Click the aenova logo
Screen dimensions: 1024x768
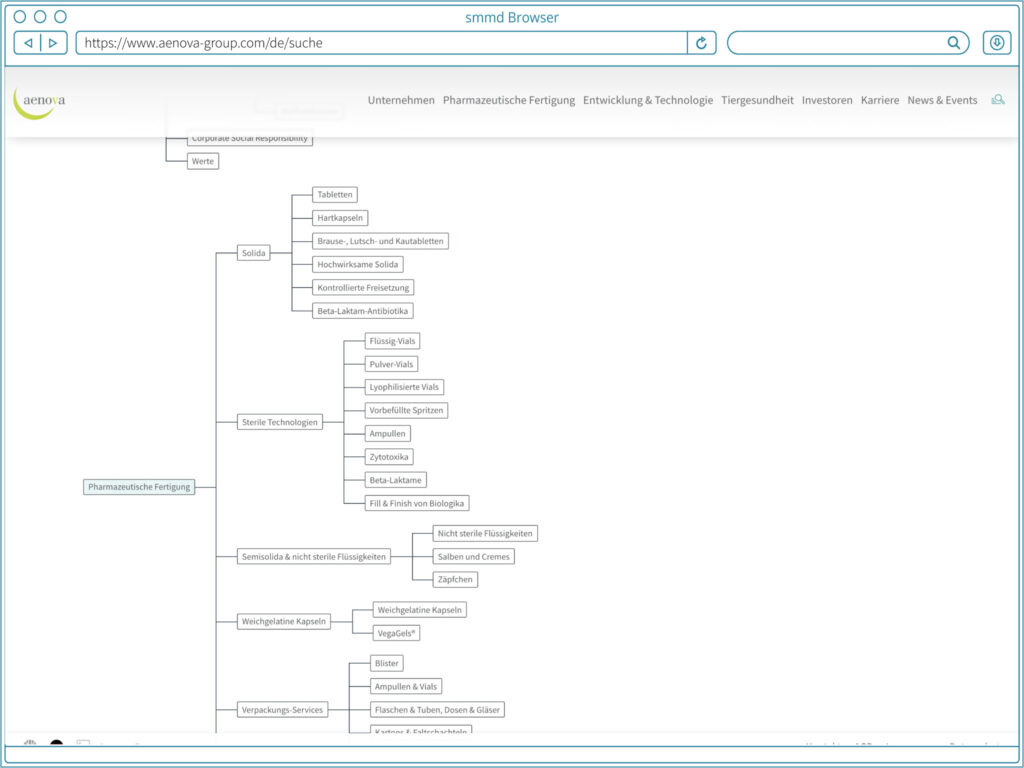39,103
